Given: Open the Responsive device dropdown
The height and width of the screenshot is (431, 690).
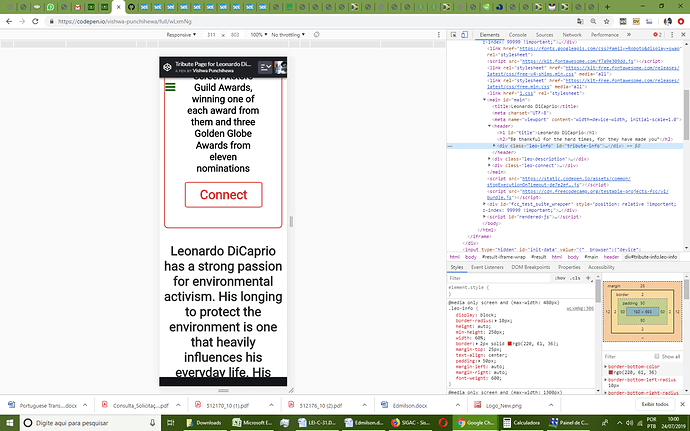Looking at the screenshot, I should 181,35.
